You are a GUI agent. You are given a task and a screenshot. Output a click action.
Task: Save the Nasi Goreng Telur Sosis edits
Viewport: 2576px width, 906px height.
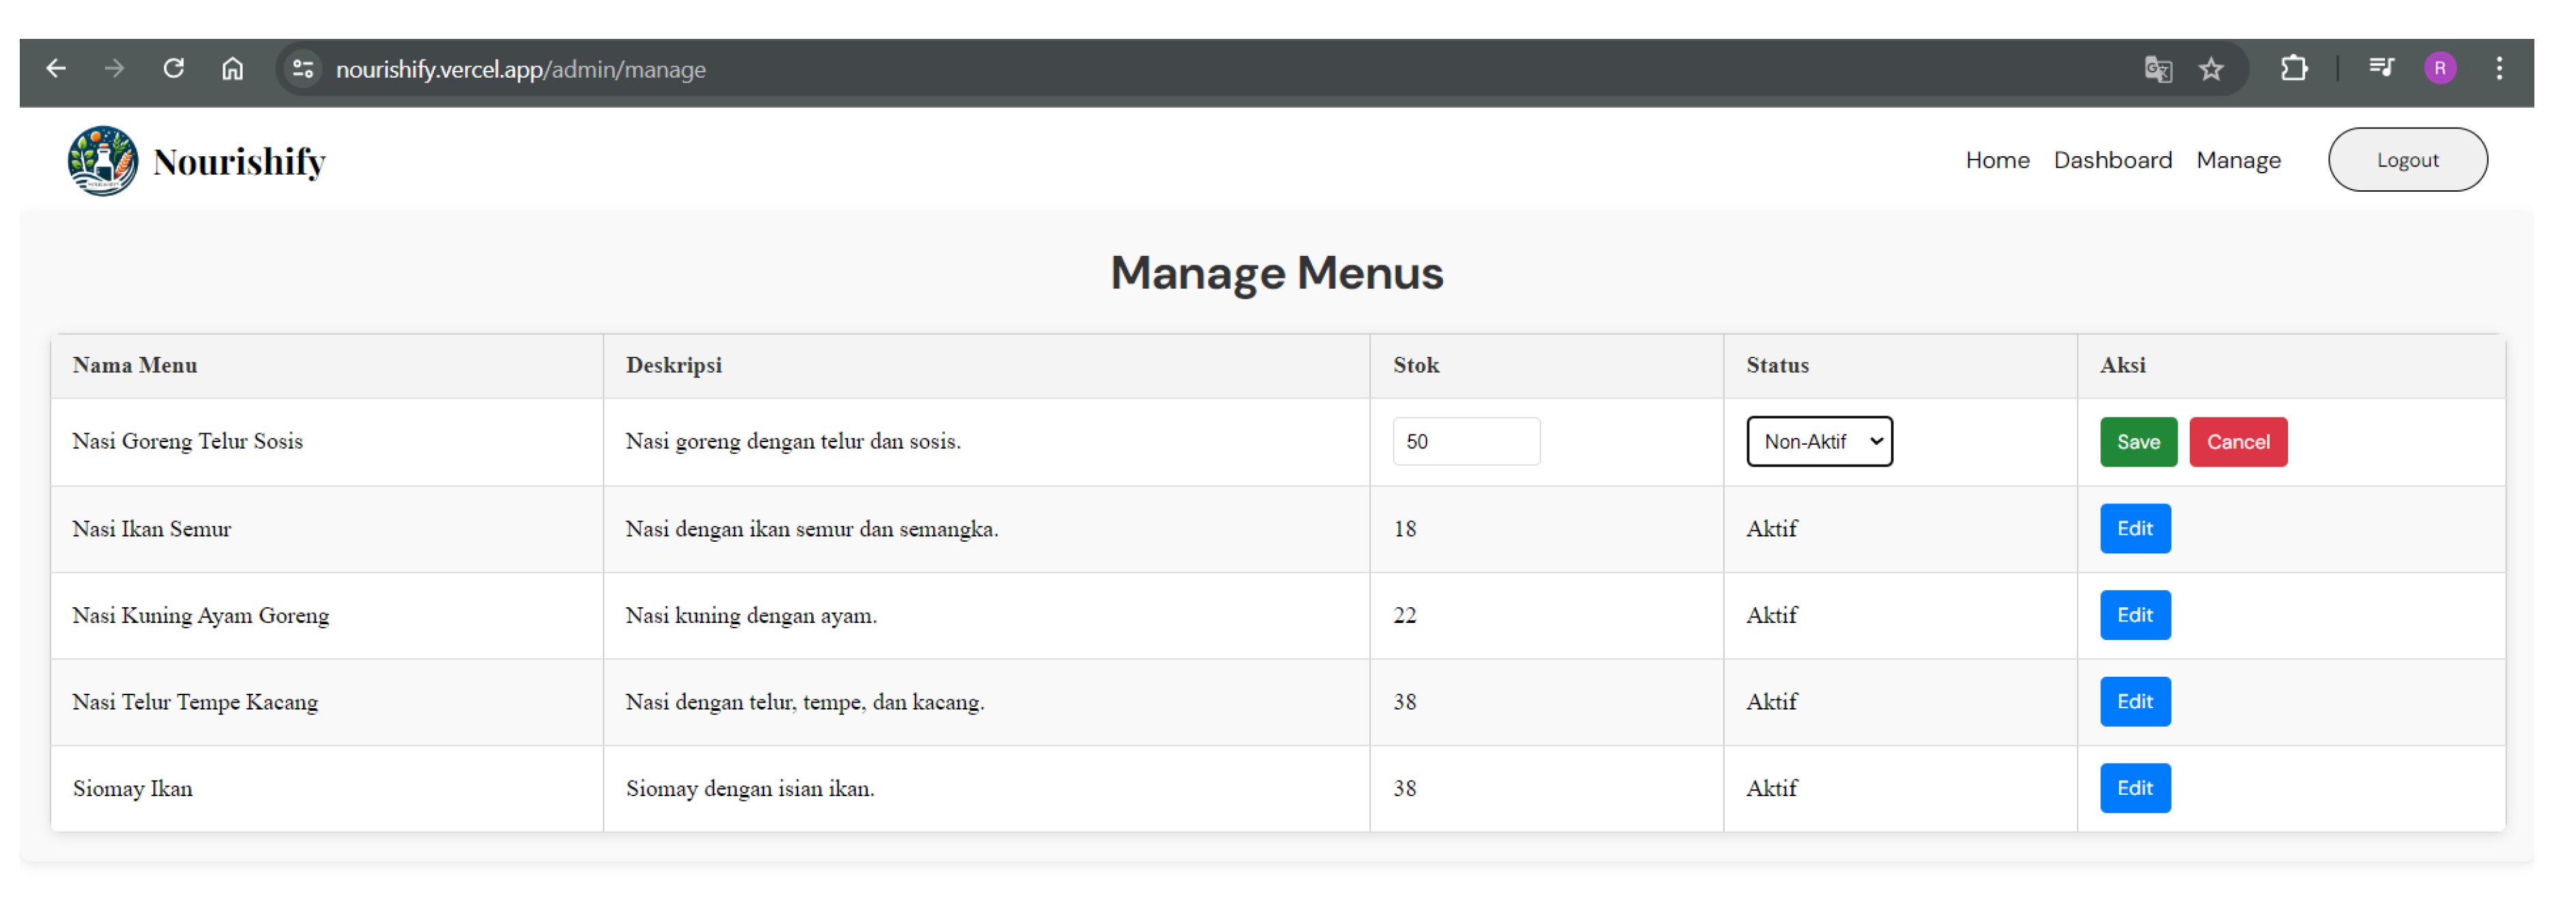click(2137, 442)
